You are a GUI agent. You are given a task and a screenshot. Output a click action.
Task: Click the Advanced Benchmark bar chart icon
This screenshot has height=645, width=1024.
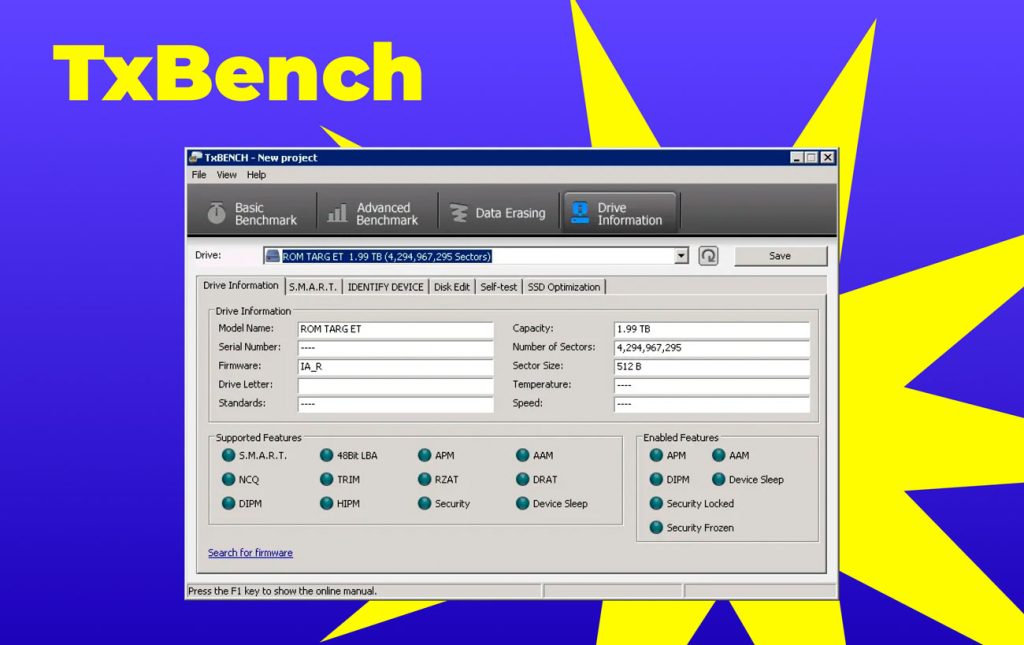(337, 213)
